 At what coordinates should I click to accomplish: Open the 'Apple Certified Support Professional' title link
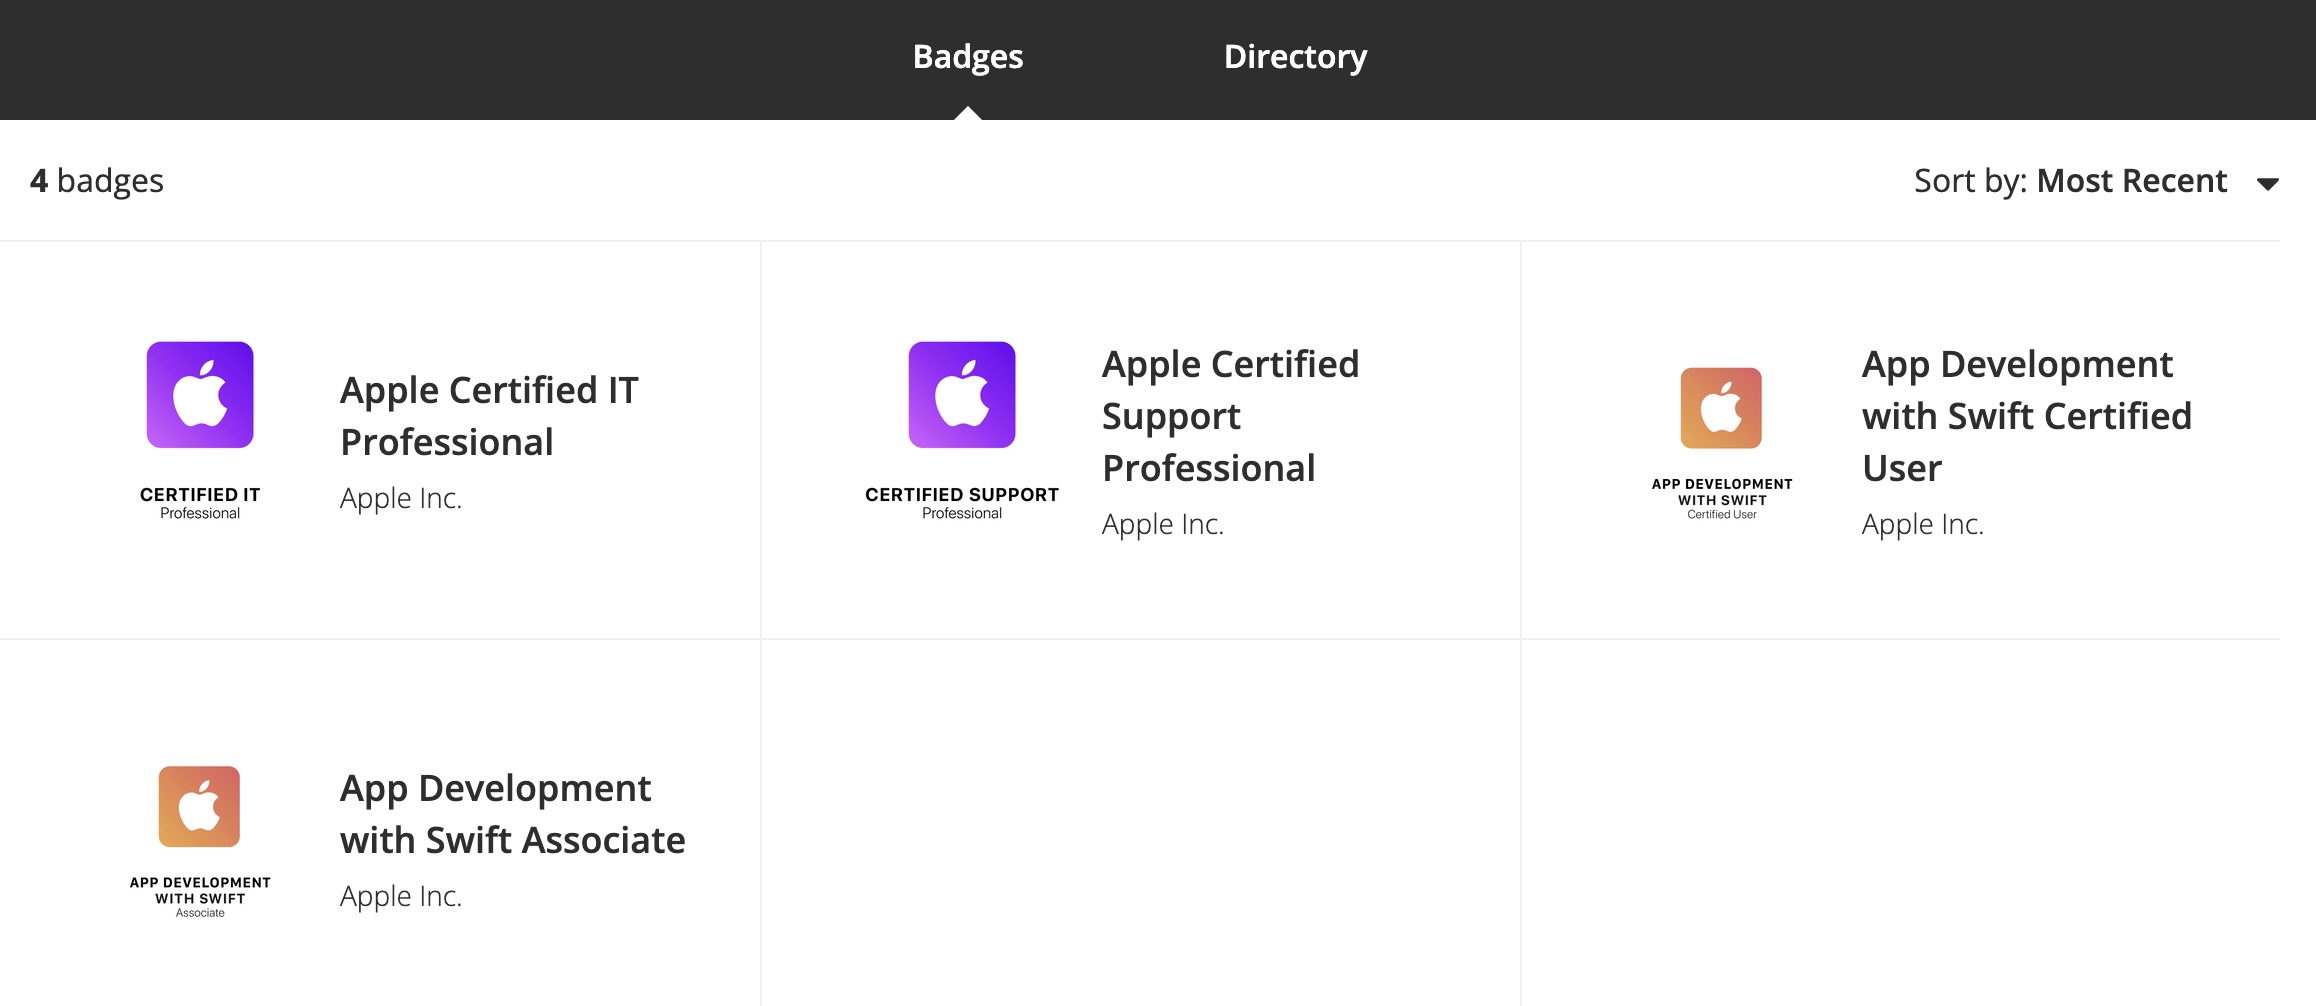coord(1230,416)
